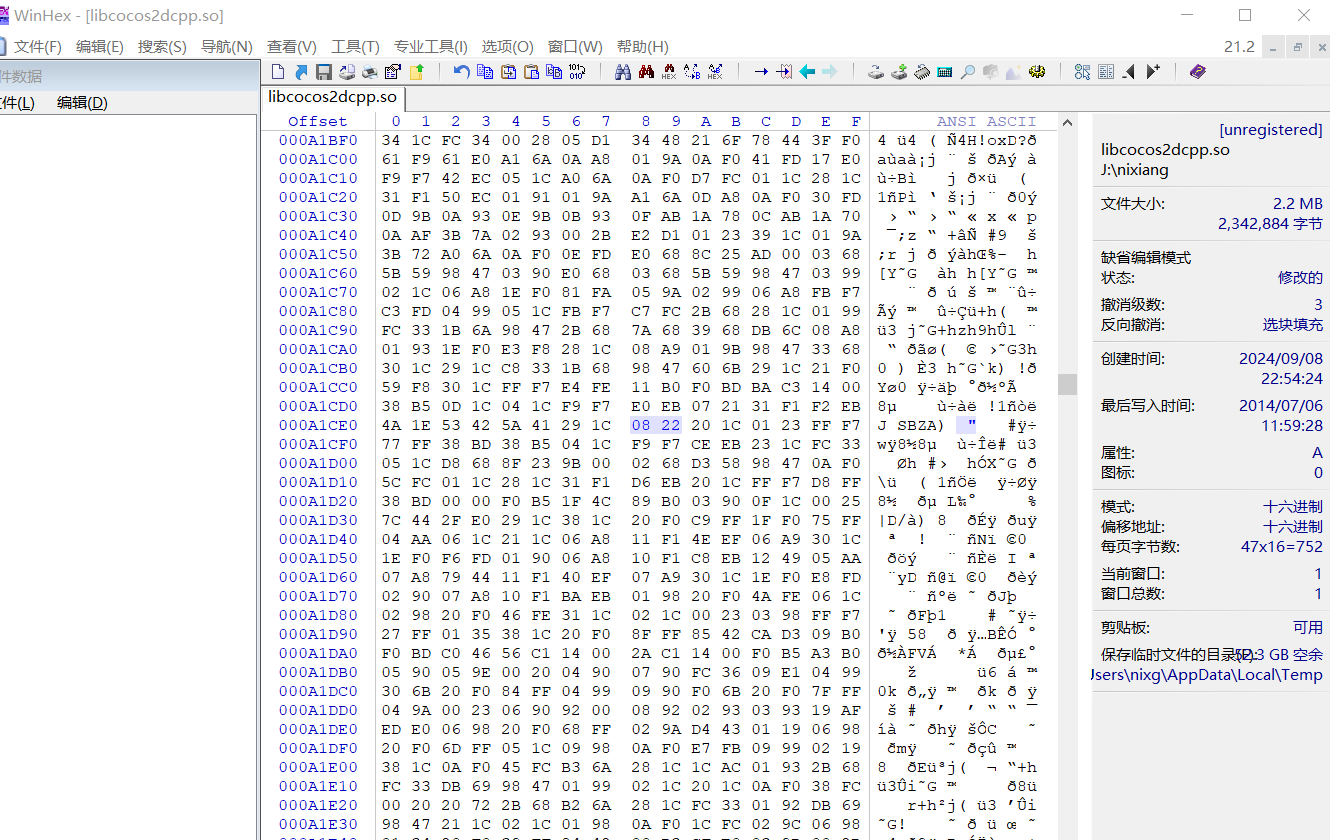
Task: Click the version number 21.2
Action: coord(1239,47)
